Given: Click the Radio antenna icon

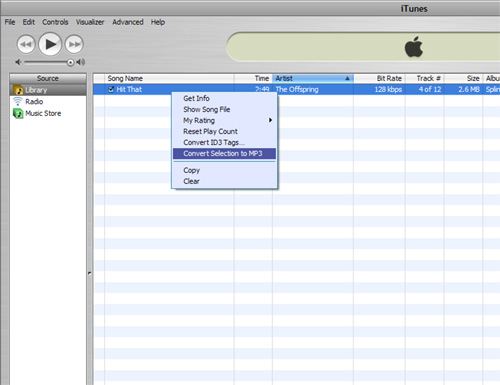Looking at the screenshot, I should pyautogui.click(x=18, y=101).
